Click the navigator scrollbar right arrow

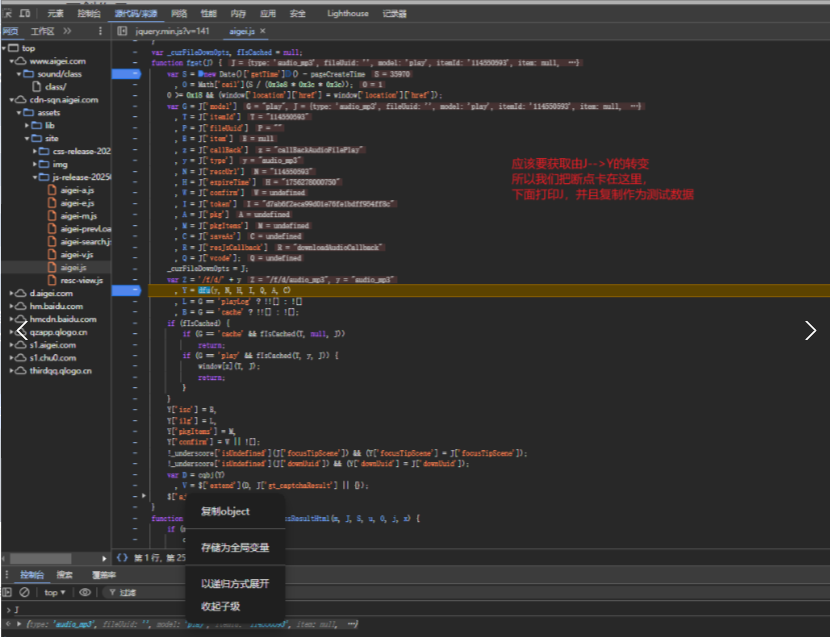pyautogui.click(x=104, y=558)
